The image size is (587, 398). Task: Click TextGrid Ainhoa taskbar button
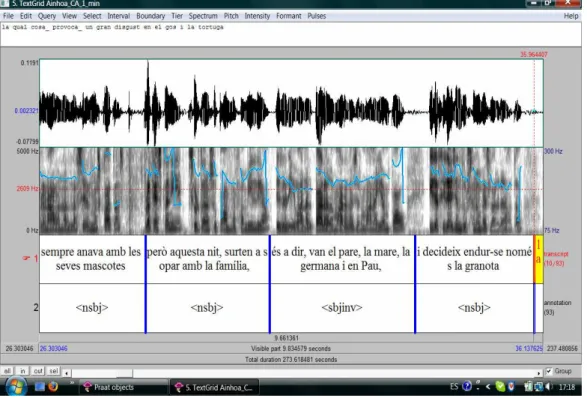215,388
